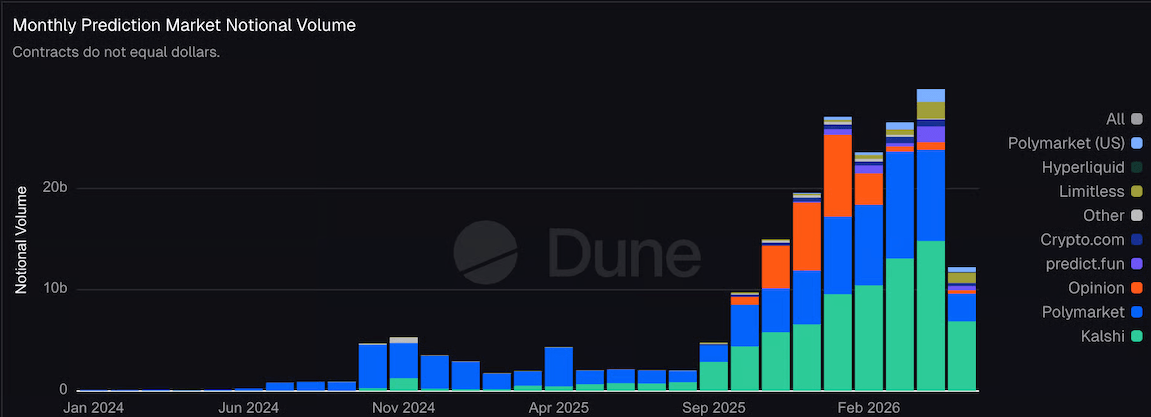1151x417 pixels.
Task: Click the 'Sep 2025' x-axis label
Action: coord(714,407)
